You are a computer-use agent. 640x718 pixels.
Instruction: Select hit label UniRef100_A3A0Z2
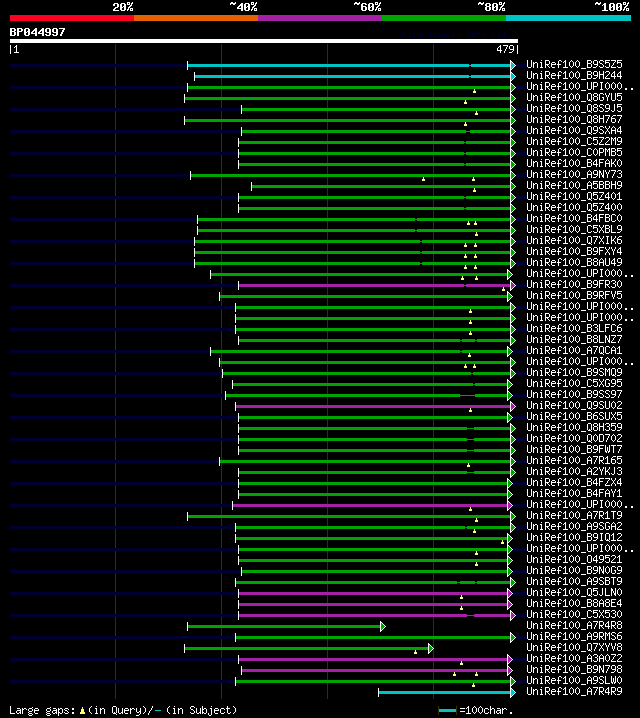pos(574,658)
